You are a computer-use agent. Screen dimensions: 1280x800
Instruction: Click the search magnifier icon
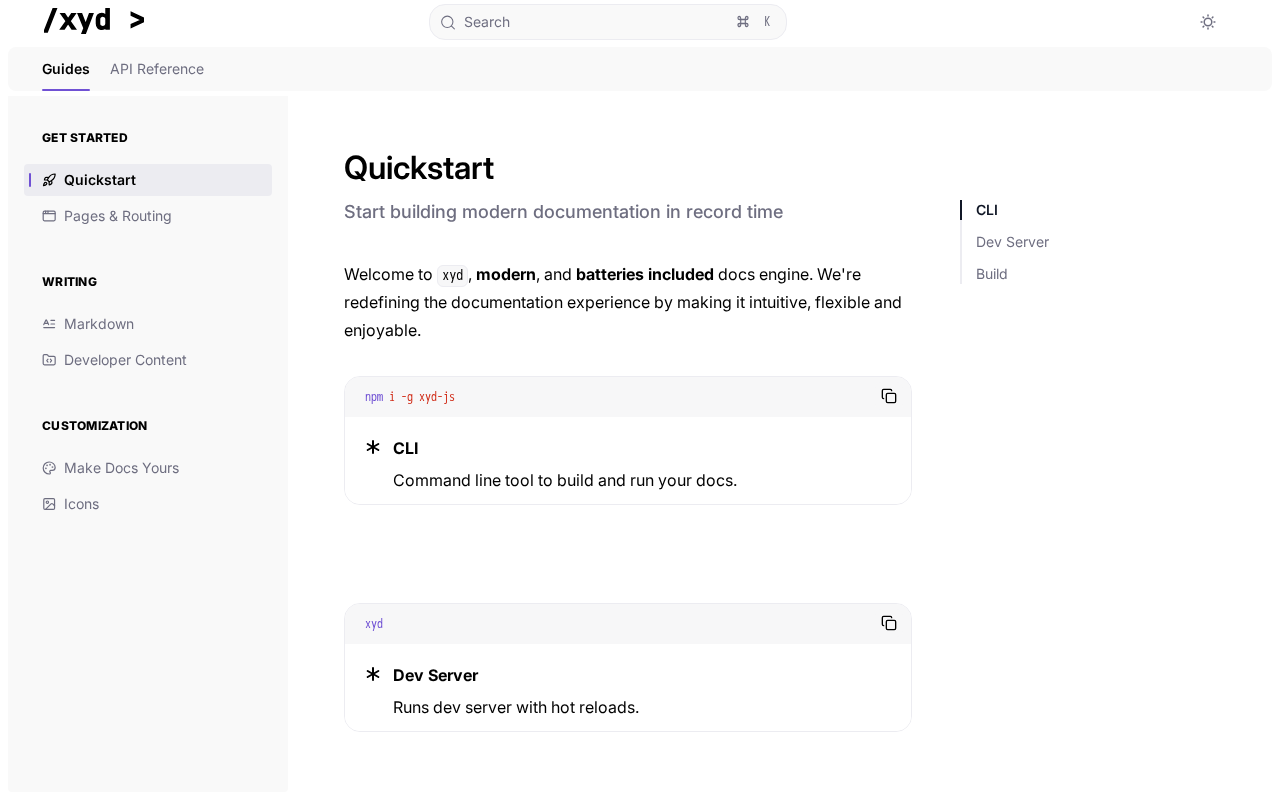pos(448,22)
